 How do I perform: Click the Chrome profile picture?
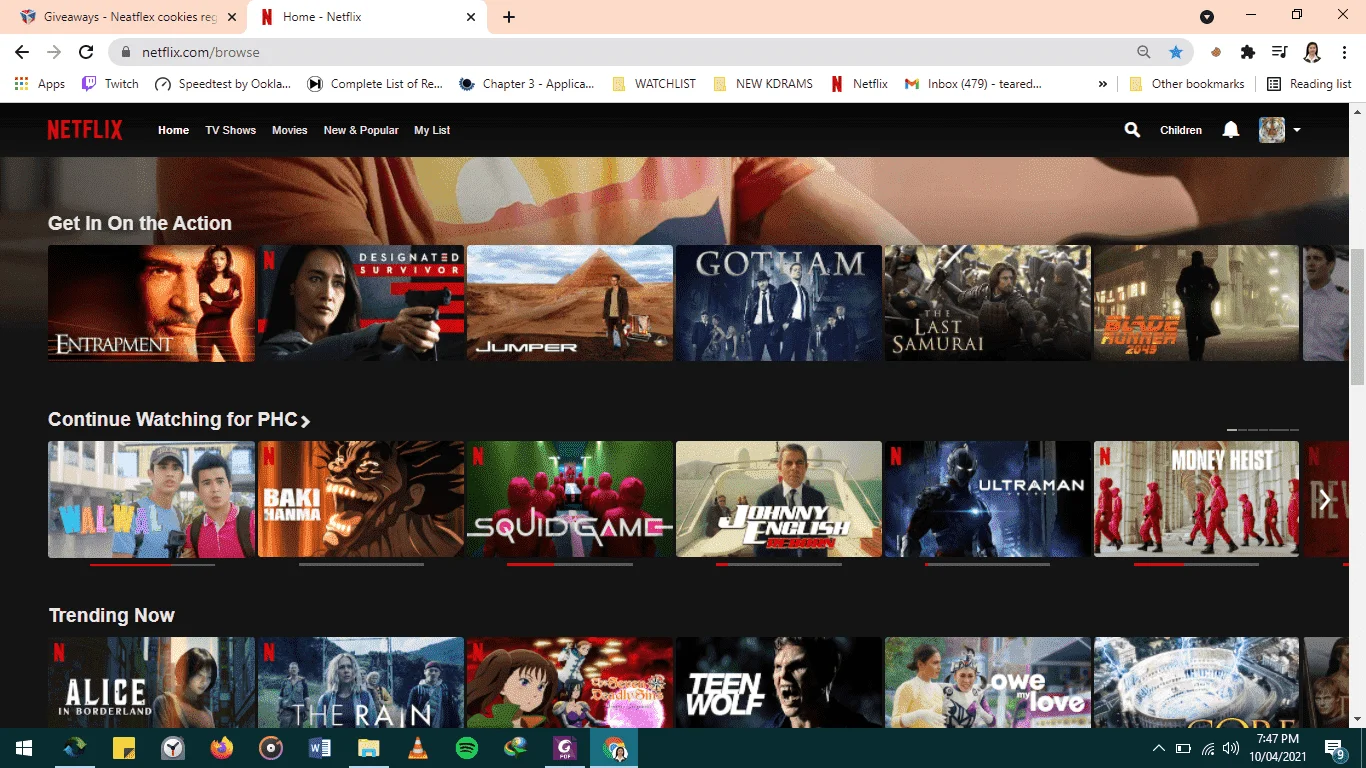coord(1312,52)
